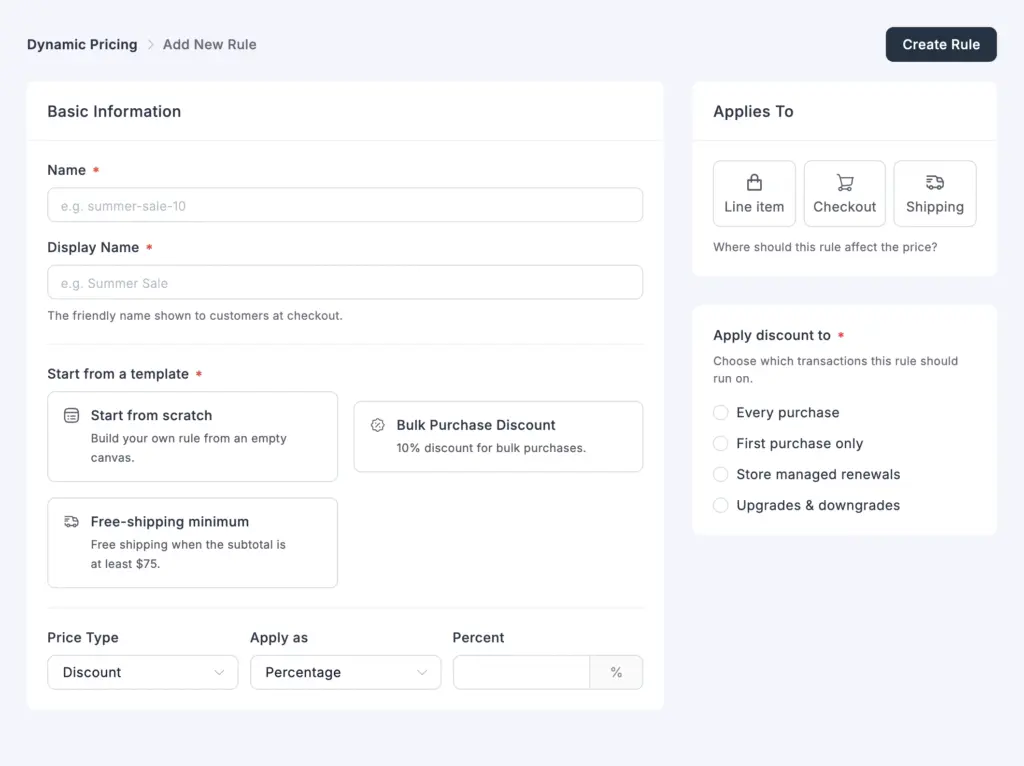Click the Add New Rule breadcrumb text
Image resolution: width=1024 pixels, height=766 pixels.
[210, 44]
